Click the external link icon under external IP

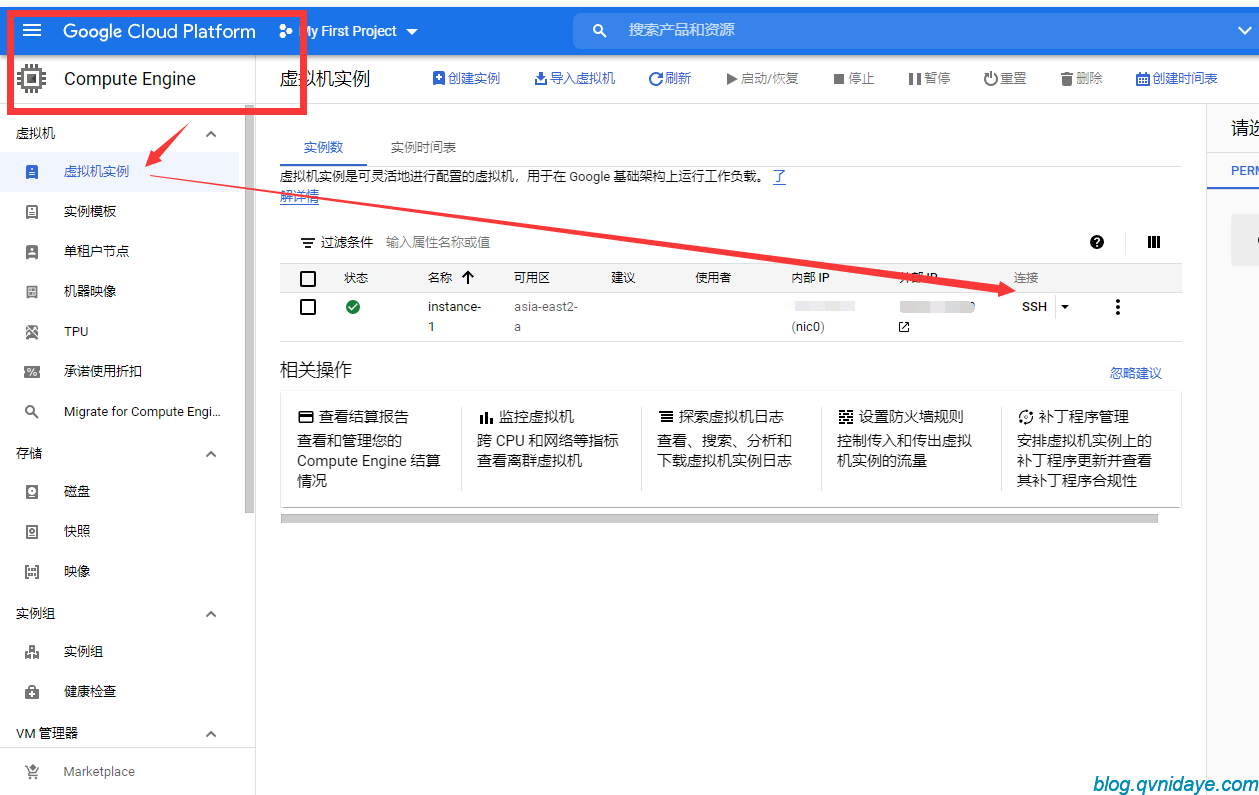coord(904,327)
